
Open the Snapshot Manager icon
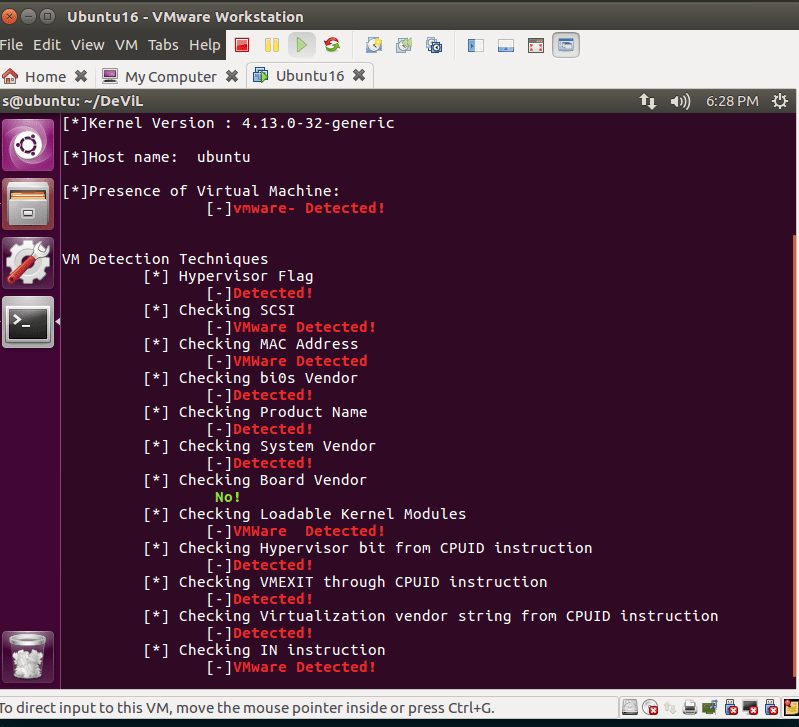click(434, 45)
